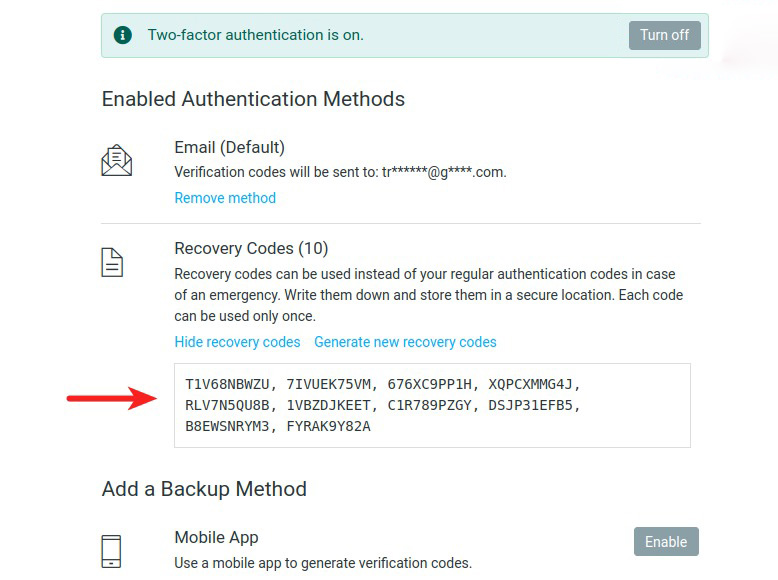Click the Add a Backup Method heading
The width and height of the screenshot is (778, 580).
tap(204, 489)
